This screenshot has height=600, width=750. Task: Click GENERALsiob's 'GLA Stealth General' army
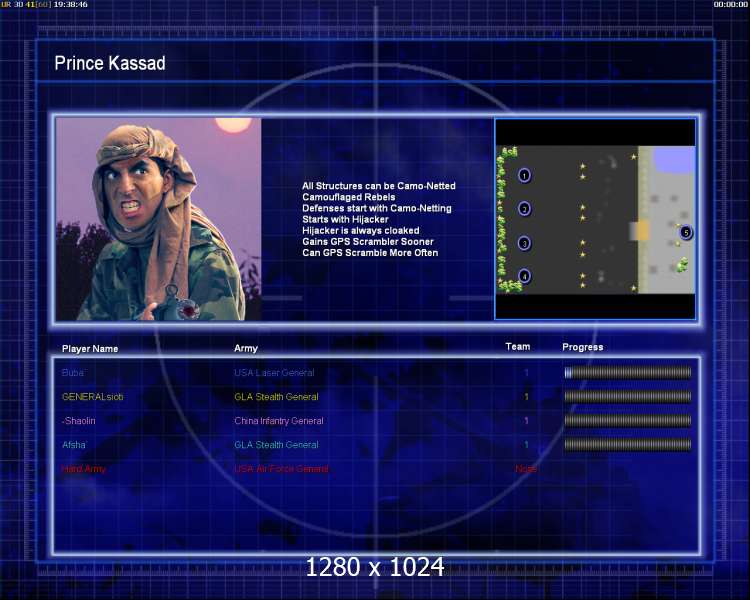[276, 397]
